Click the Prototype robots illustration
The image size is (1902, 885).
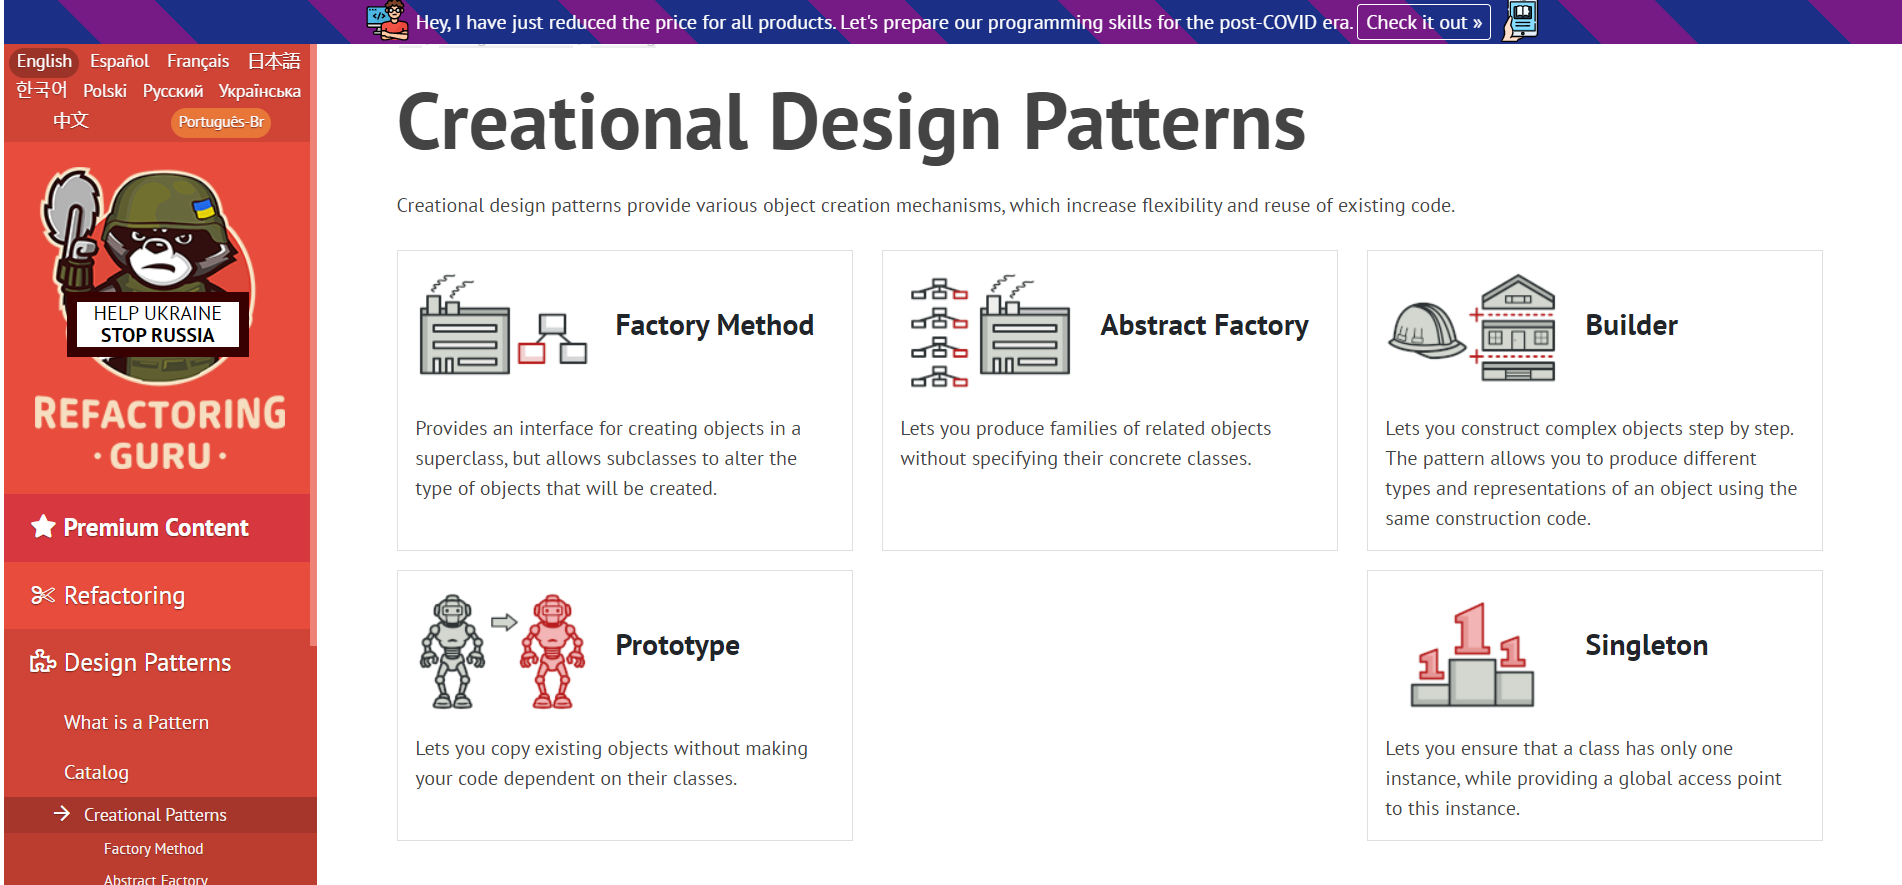[x=502, y=651]
